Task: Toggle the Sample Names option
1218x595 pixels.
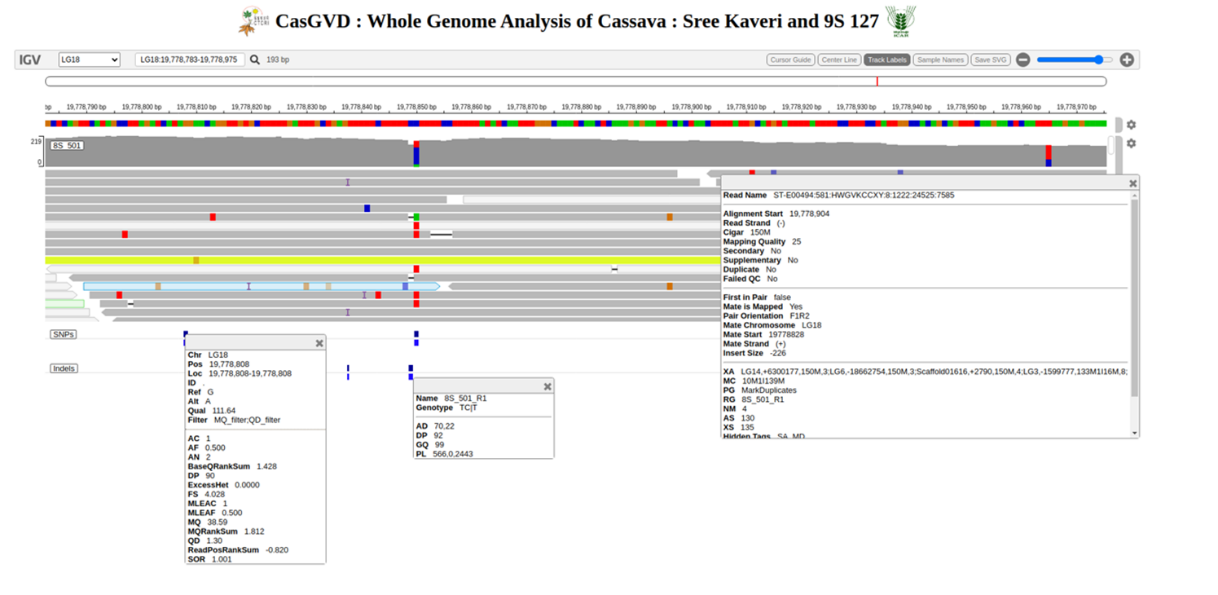Action: (940, 60)
